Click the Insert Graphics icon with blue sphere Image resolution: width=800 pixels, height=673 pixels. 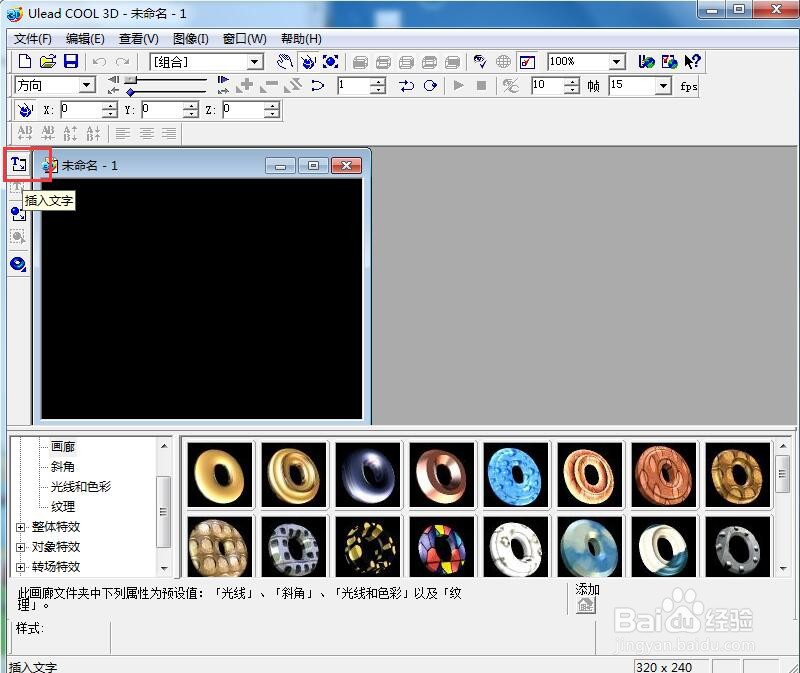click(18, 214)
